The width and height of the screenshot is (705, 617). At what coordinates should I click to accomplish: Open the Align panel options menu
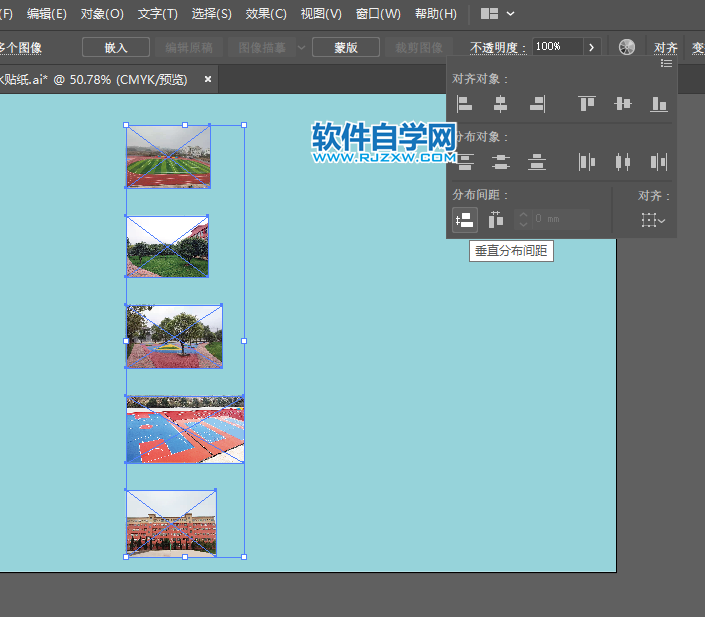(666, 63)
